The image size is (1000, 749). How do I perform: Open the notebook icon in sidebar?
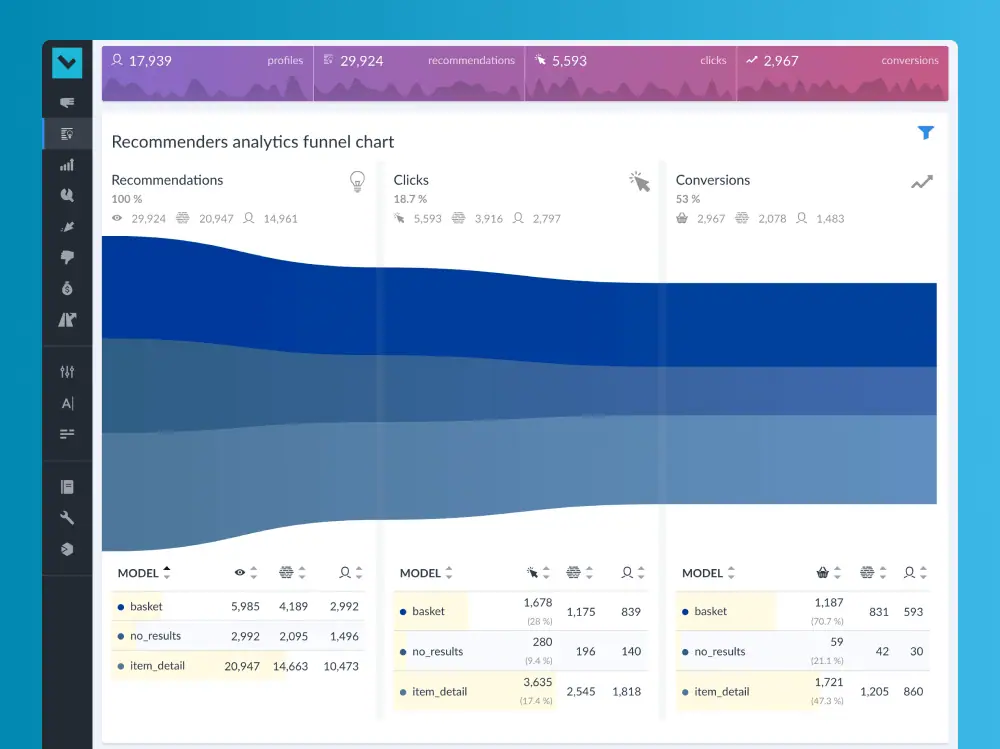(x=67, y=487)
